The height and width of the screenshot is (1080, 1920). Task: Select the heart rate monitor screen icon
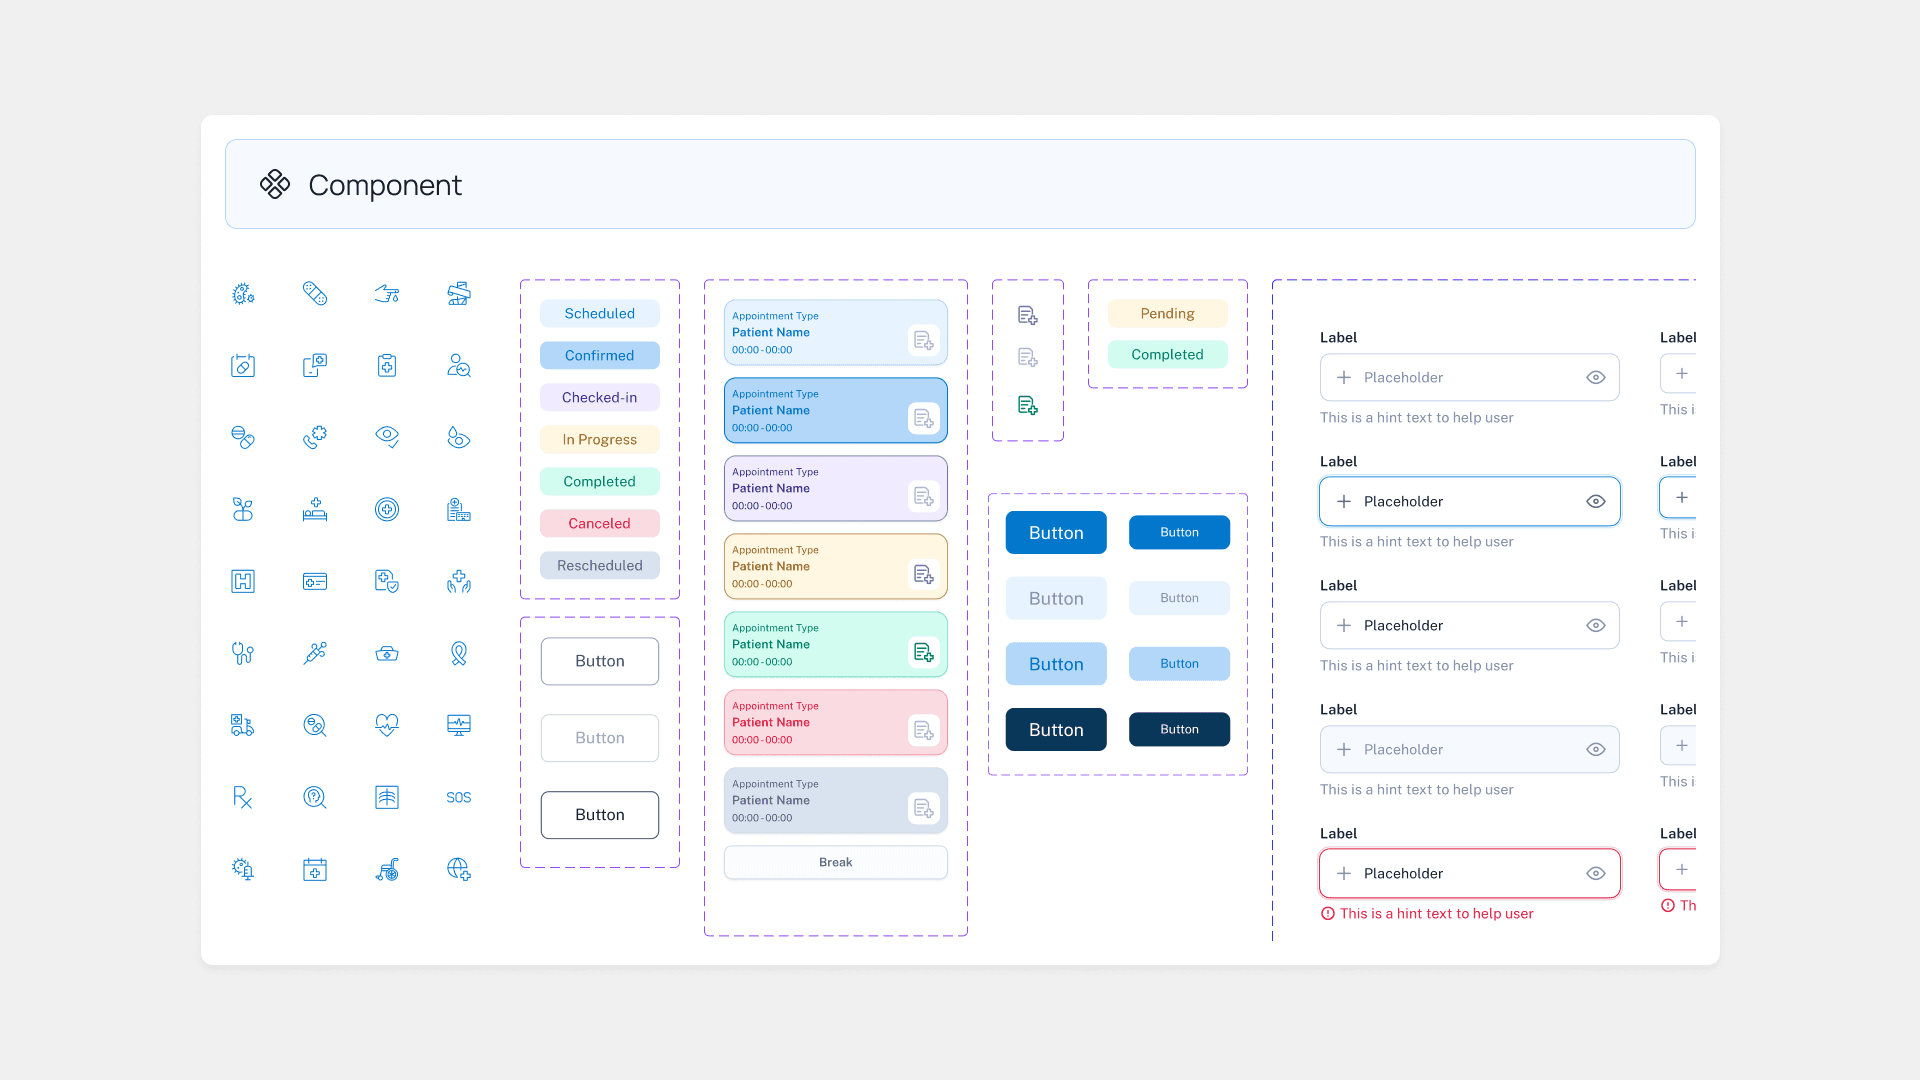(459, 725)
